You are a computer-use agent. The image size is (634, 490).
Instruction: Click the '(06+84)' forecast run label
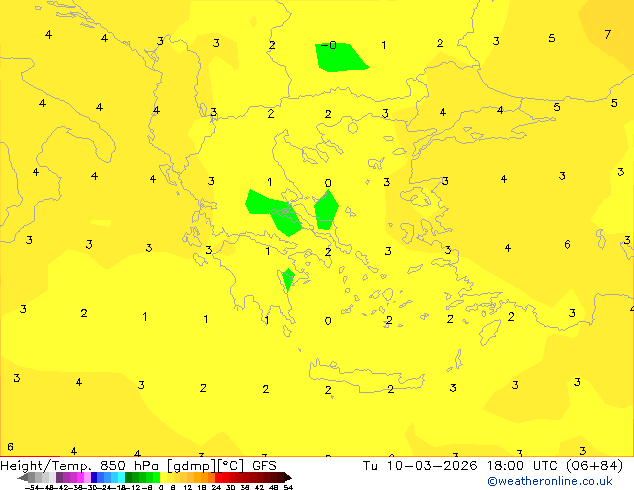pyautogui.click(x=594, y=466)
